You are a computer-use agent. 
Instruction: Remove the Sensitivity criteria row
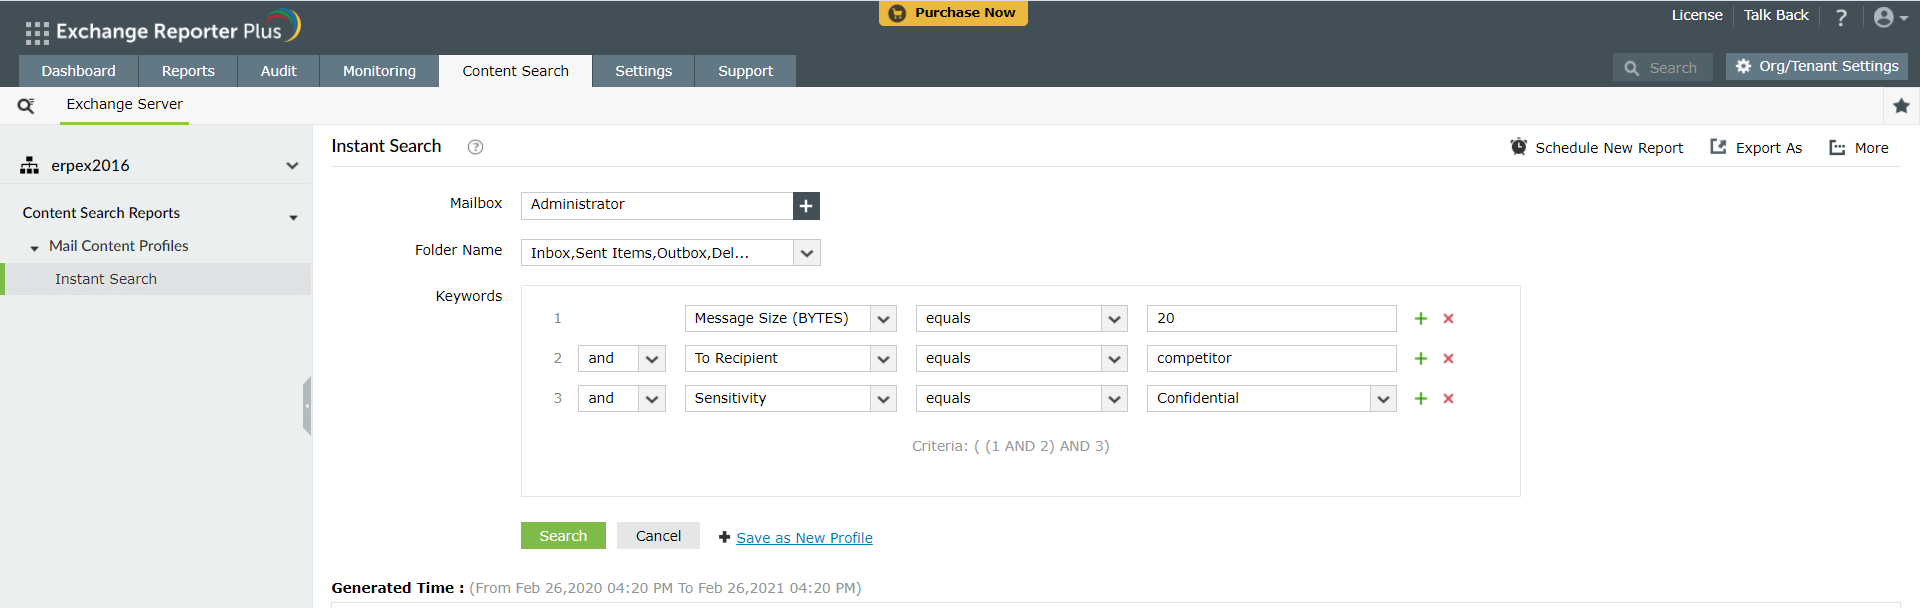(1448, 398)
